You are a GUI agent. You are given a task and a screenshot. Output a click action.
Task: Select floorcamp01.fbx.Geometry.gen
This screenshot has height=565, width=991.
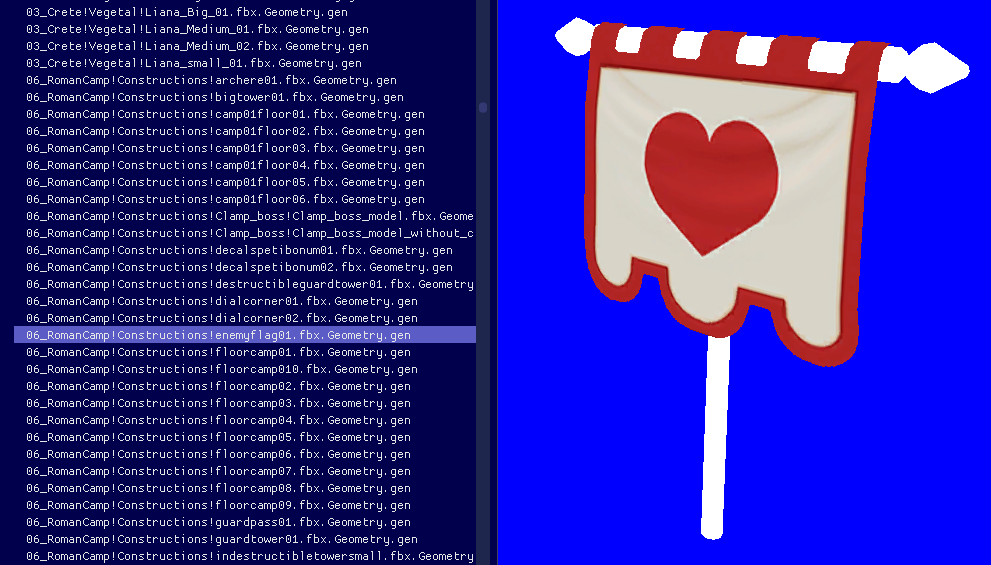coord(245,353)
